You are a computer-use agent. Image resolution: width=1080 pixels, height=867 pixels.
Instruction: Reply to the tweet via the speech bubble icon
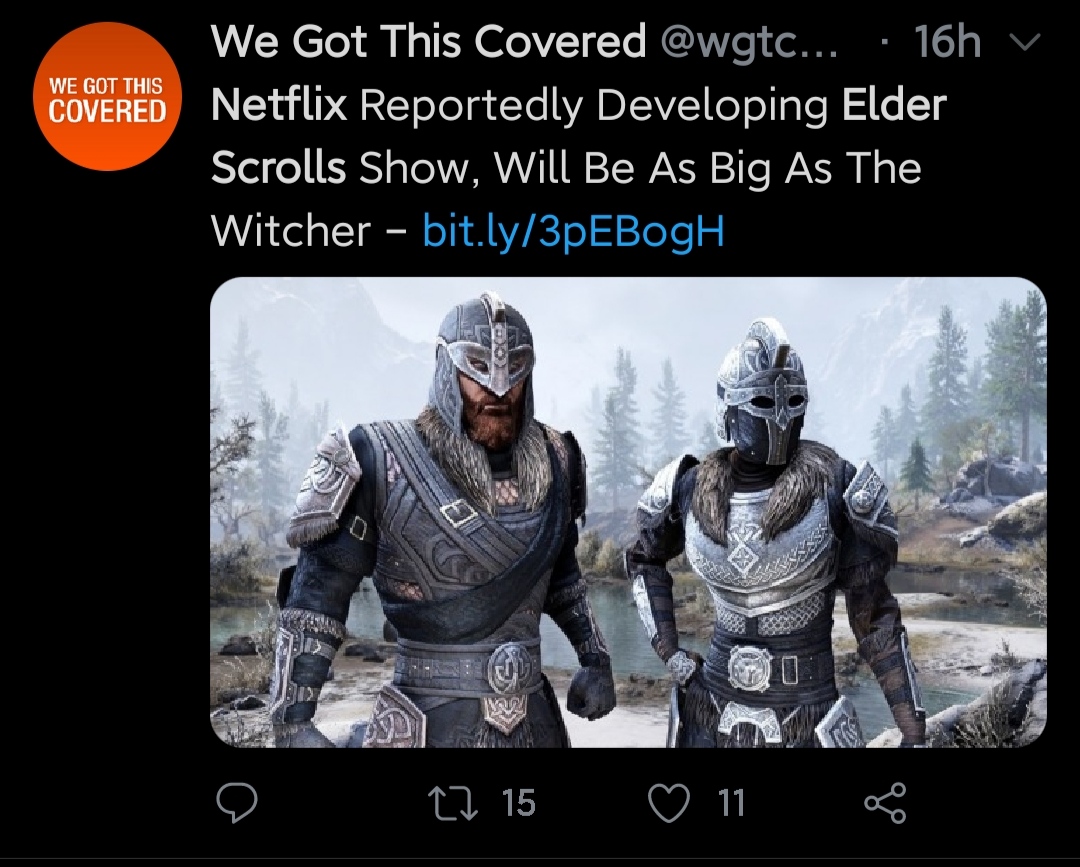tap(237, 802)
